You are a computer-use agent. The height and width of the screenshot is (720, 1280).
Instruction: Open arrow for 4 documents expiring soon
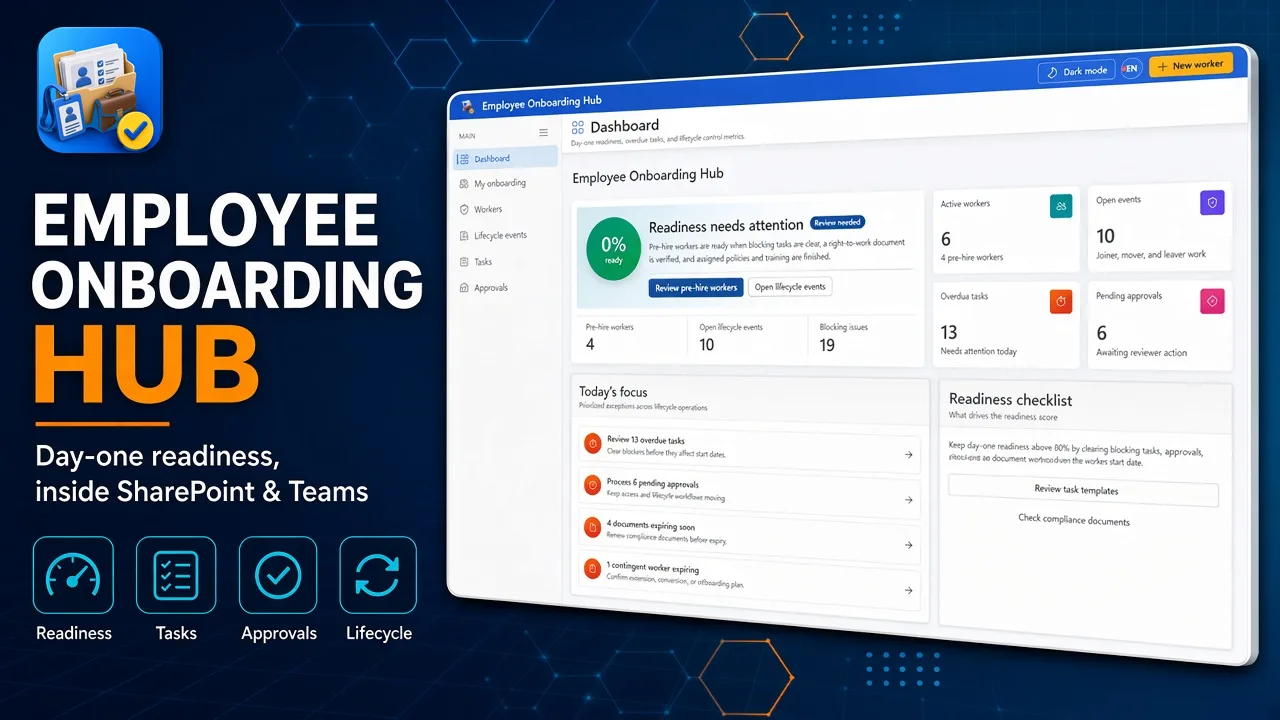909,545
